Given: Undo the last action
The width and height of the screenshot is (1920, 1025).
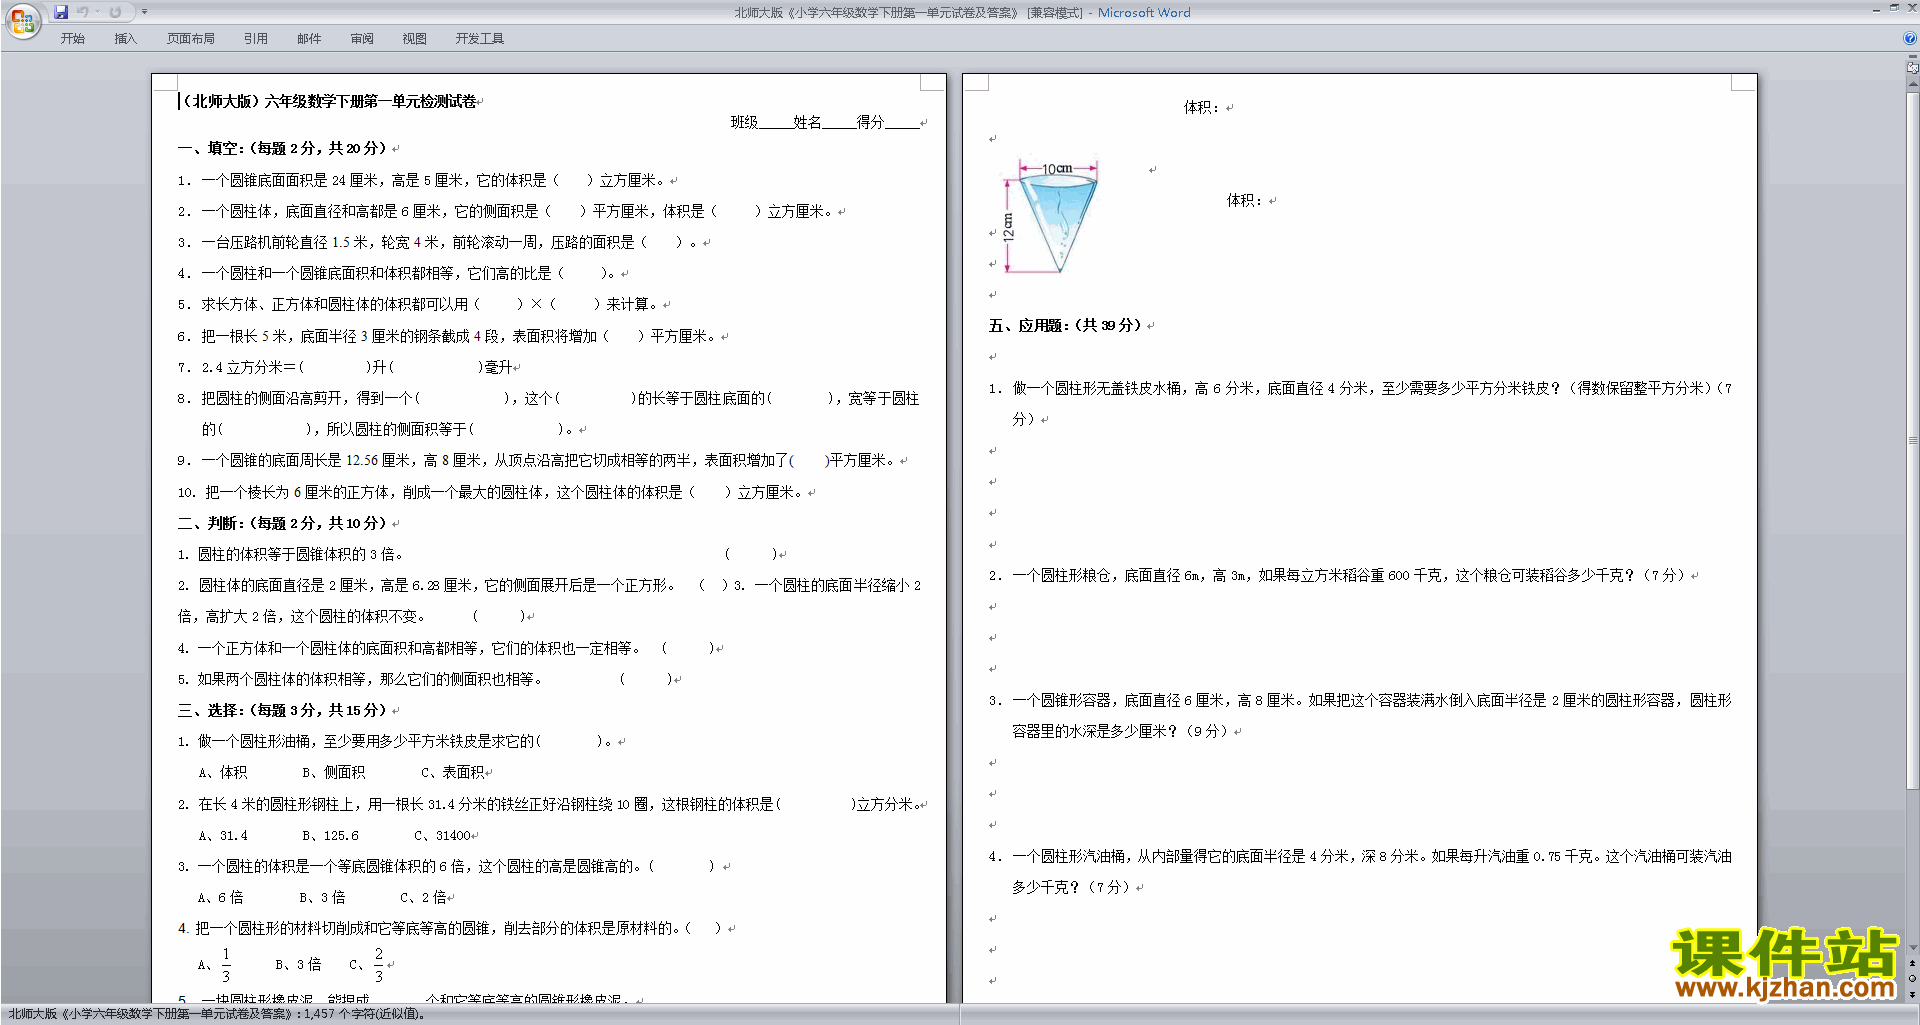Looking at the screenshot, I should pyautogui.click(x=83, y=12).
